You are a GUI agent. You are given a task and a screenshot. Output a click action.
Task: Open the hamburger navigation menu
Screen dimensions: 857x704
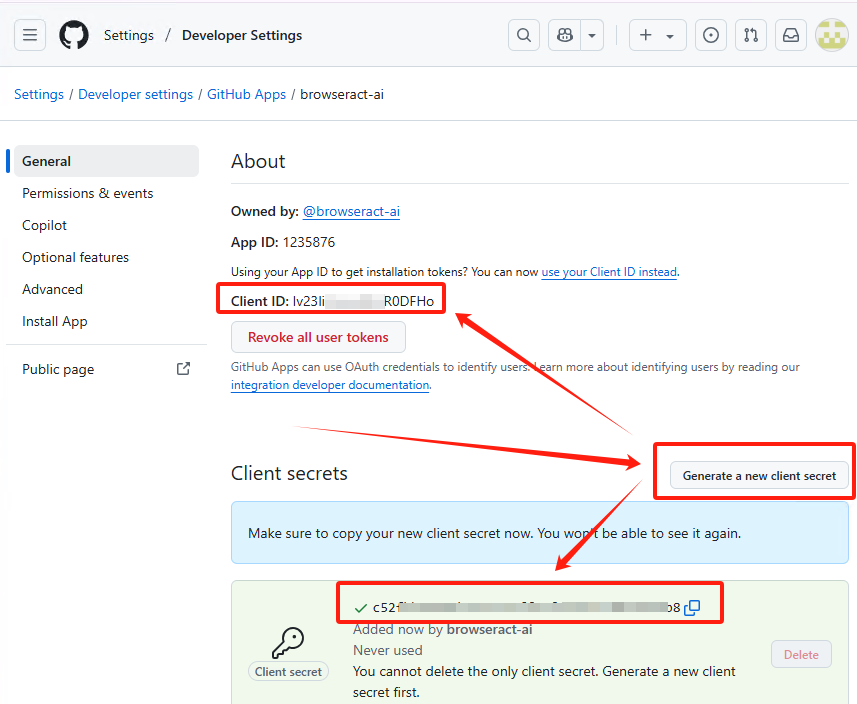pos(30,35)
